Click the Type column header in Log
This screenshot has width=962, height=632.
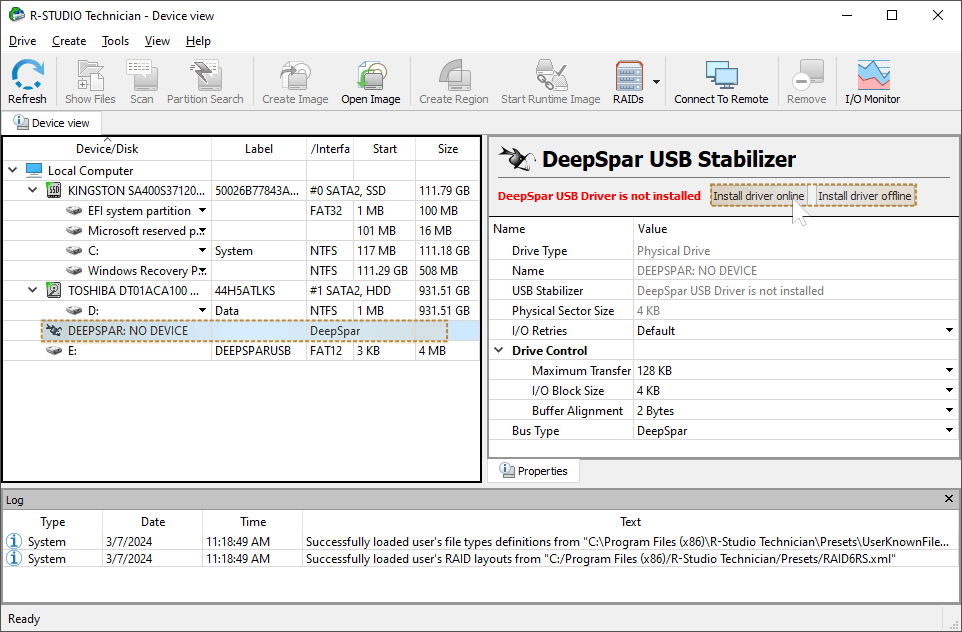(53, 522)
